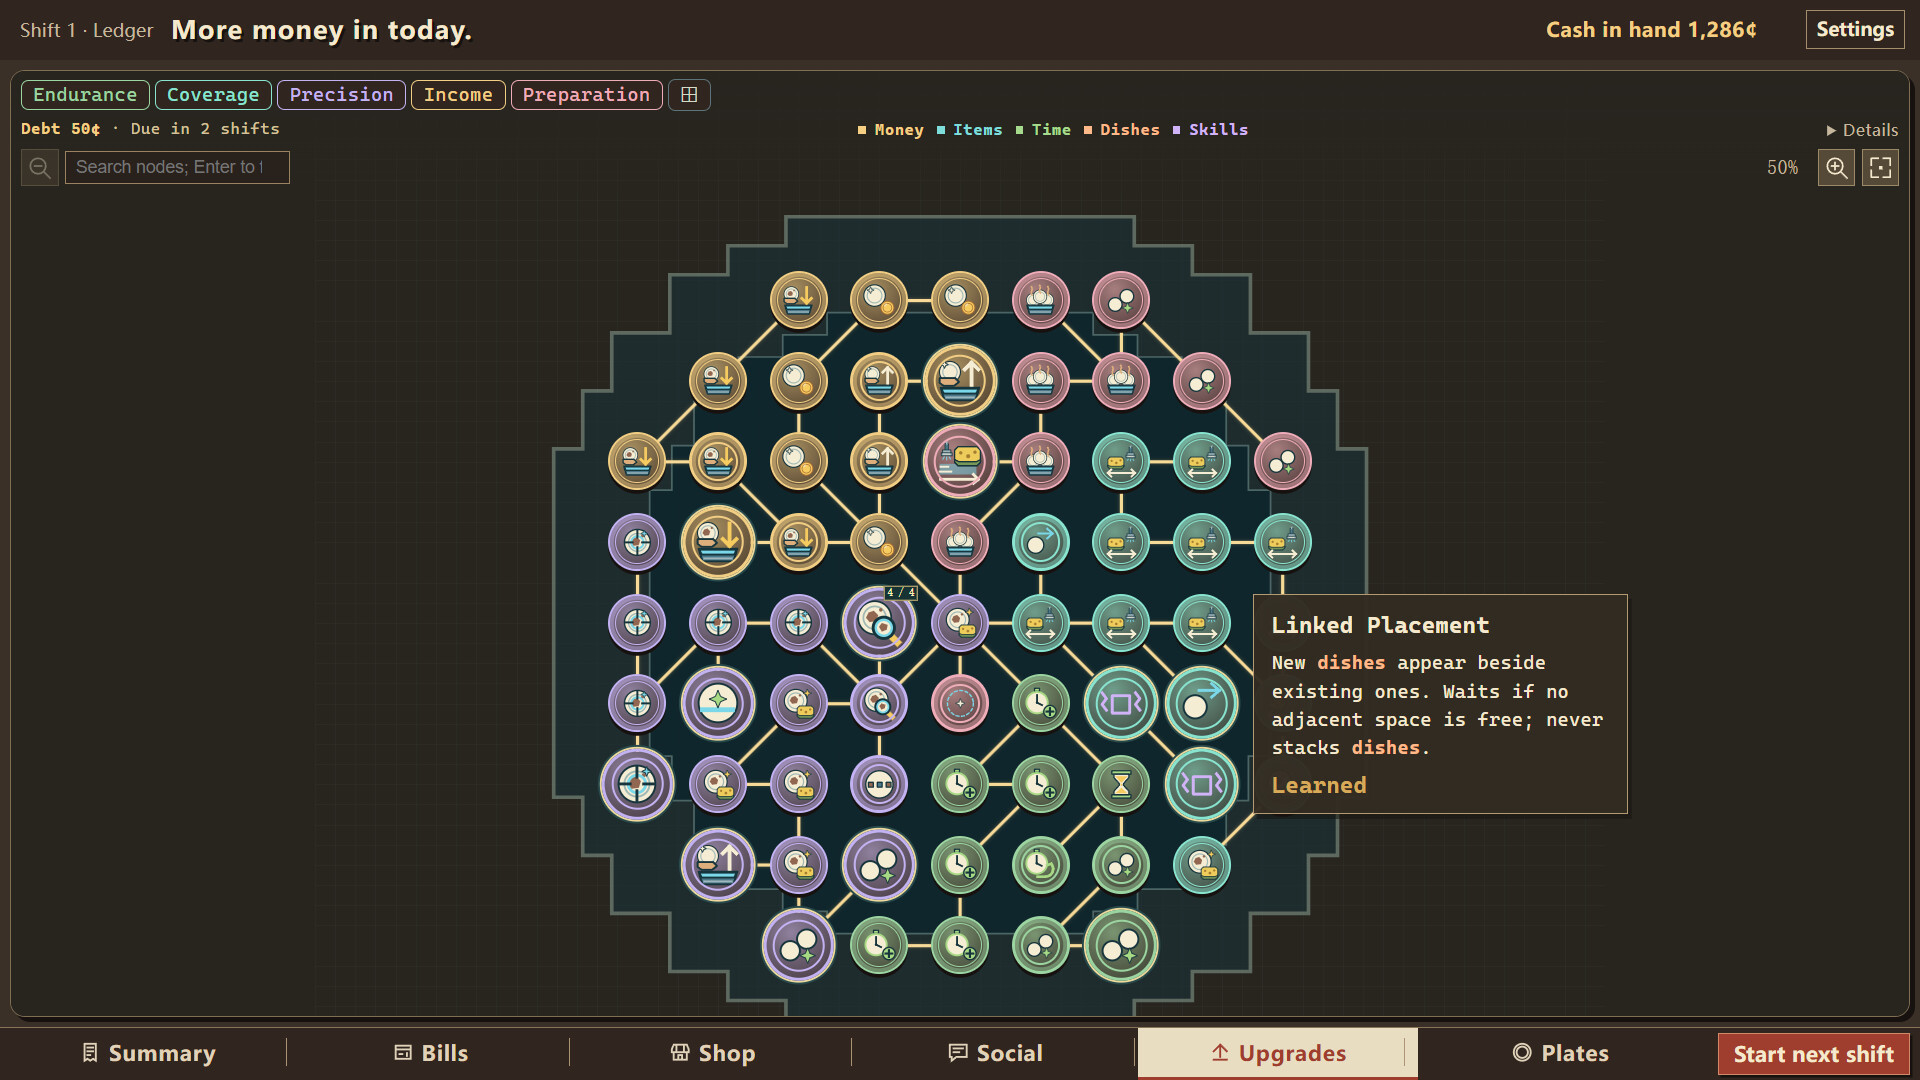Click the Search nodes input field
Viewport: 1920px width, 1080px height.
tap(177, 167)
